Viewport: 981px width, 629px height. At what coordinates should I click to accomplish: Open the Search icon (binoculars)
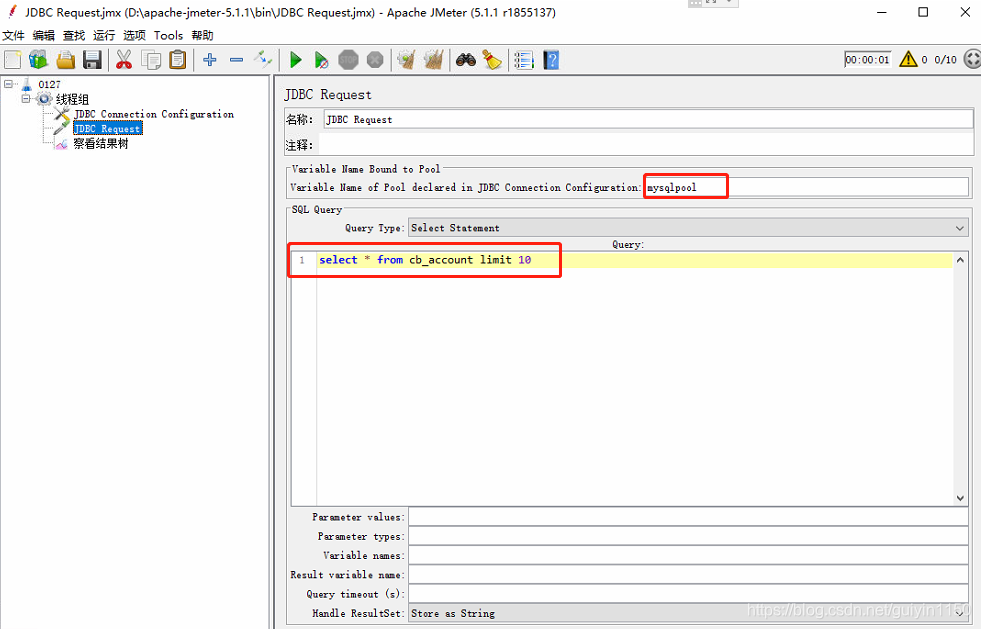466,59
